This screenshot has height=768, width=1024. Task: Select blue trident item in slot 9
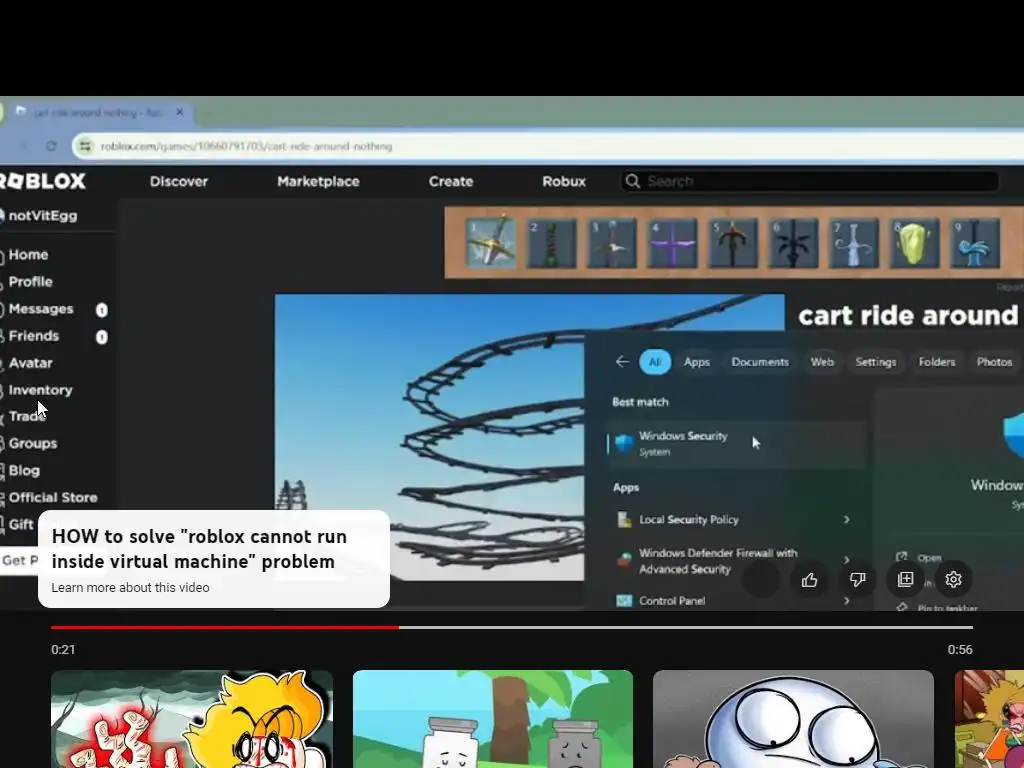tap(974, 243)
